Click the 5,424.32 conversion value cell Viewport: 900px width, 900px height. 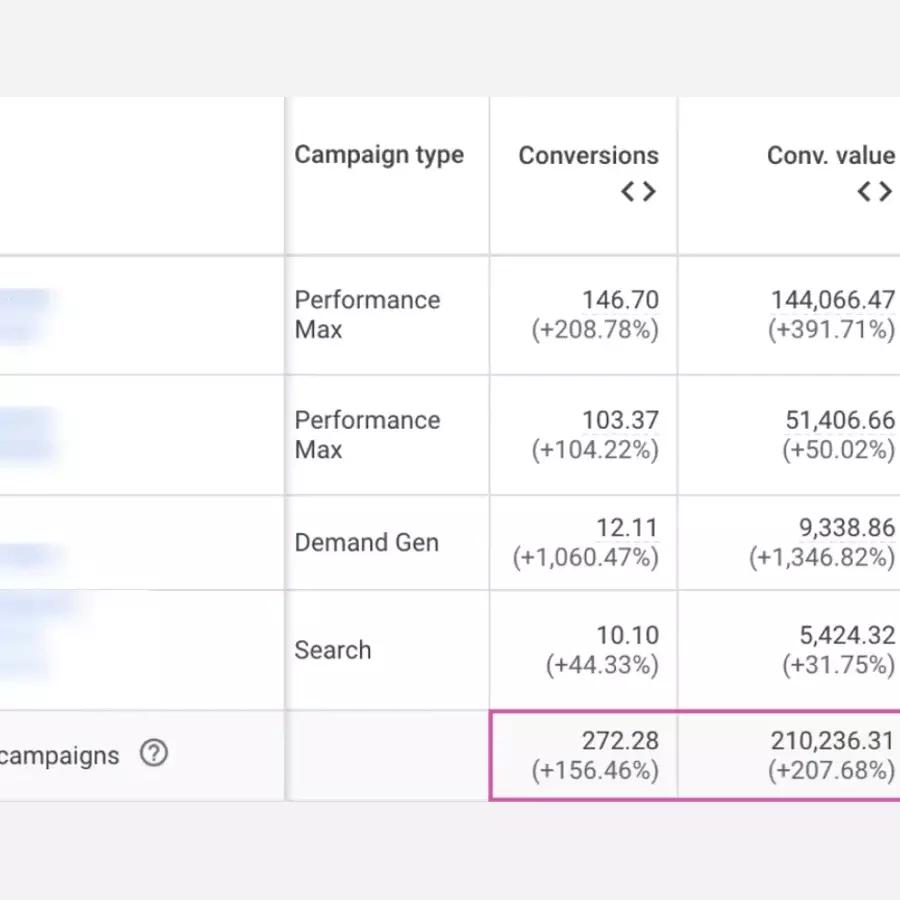coord(847,635)
